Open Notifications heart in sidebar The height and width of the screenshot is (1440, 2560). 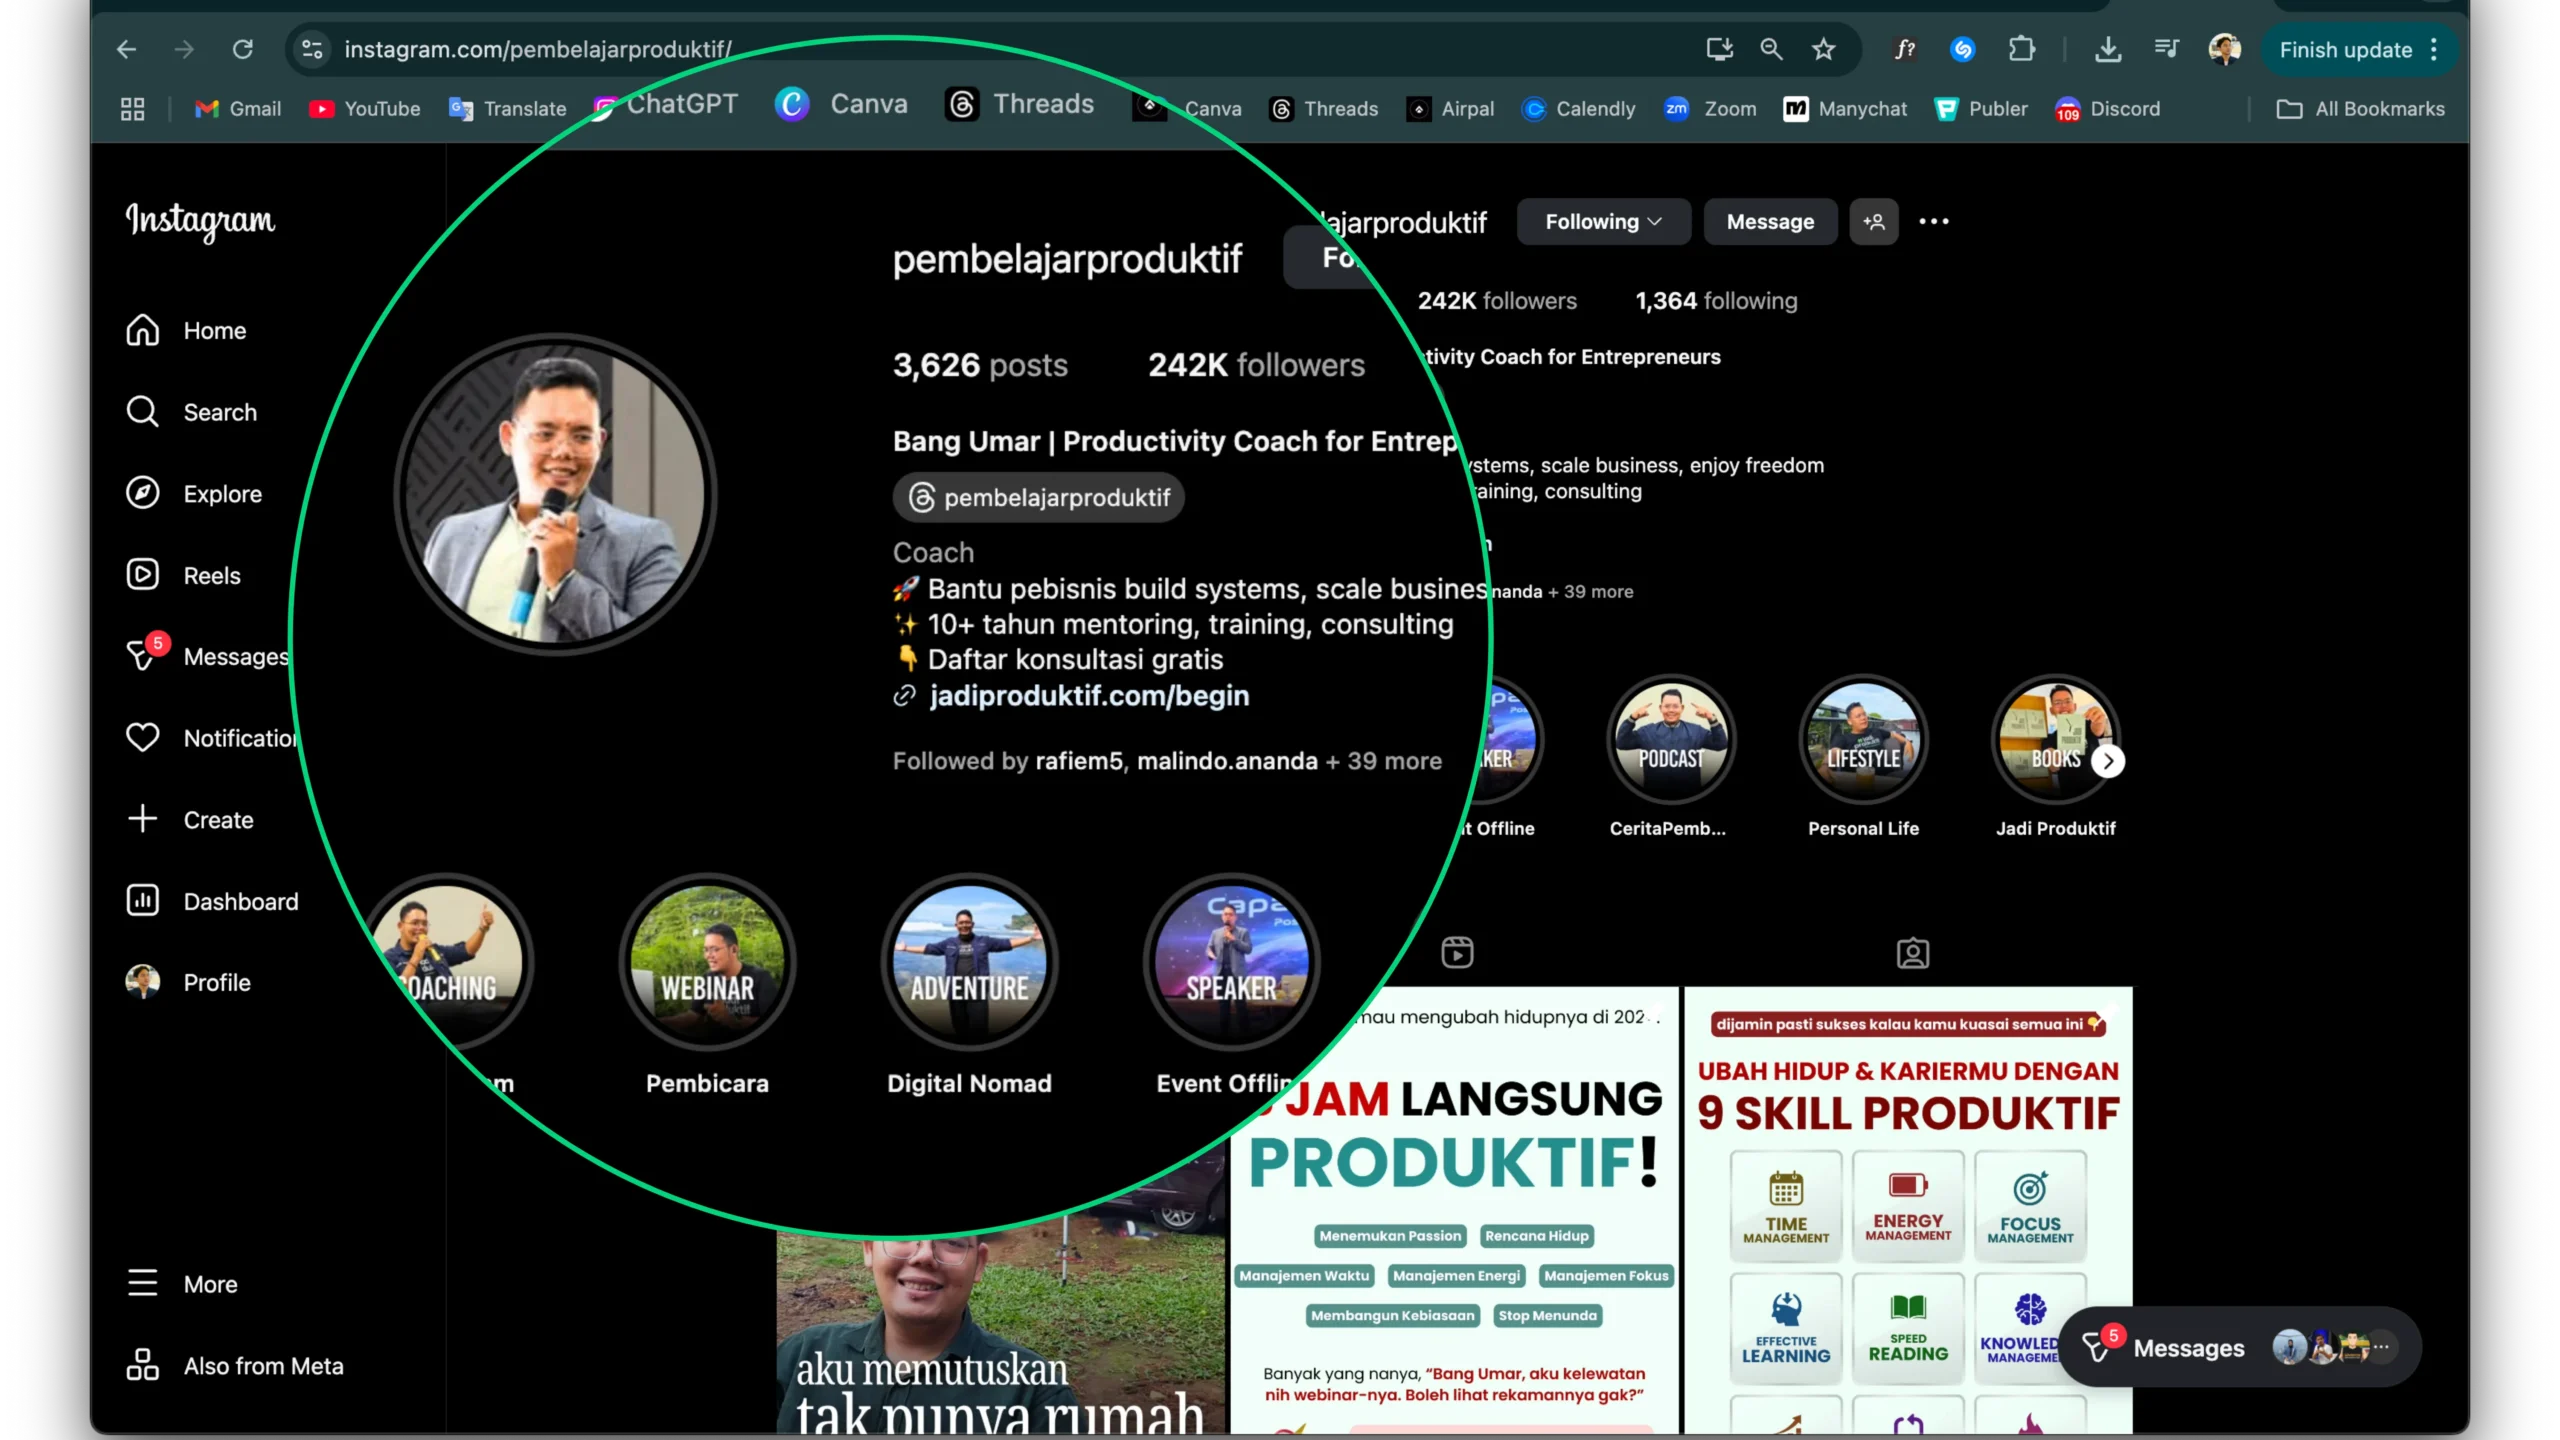[211, 738]
